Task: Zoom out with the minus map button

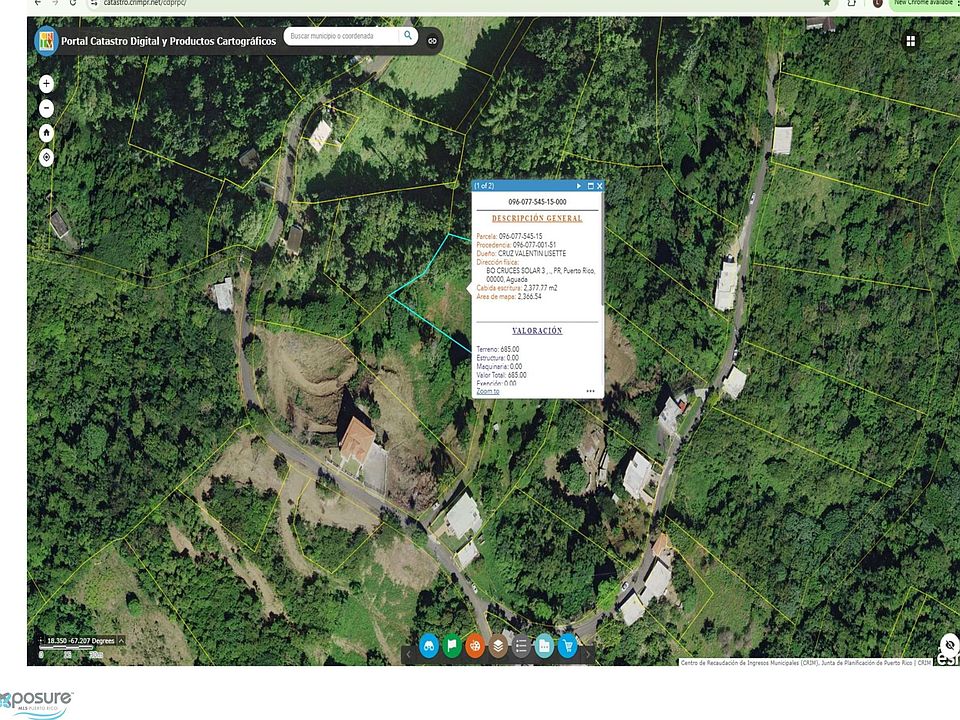Action: coord(46,108)
